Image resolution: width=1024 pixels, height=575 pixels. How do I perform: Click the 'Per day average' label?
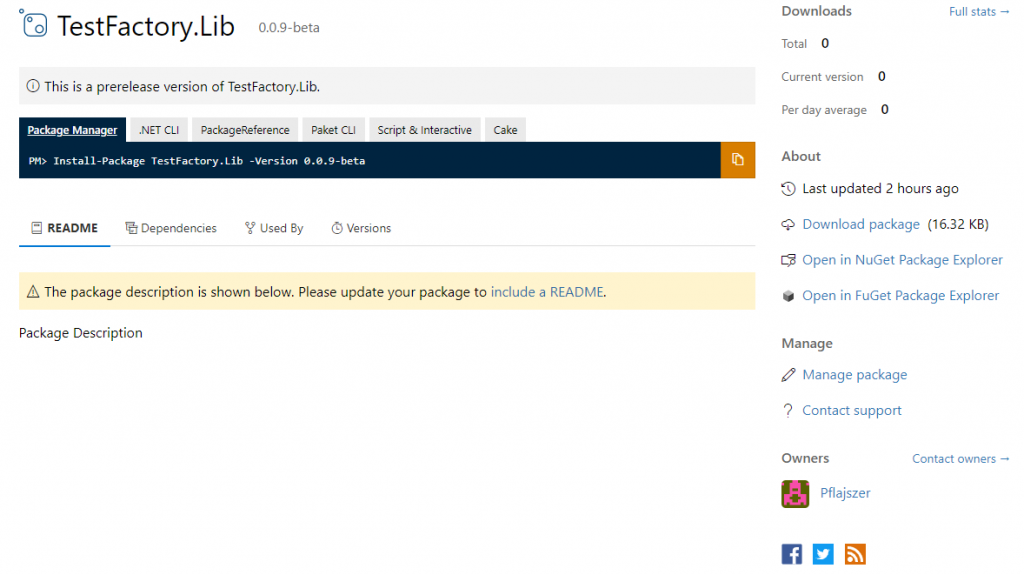[x=824, y=110]
